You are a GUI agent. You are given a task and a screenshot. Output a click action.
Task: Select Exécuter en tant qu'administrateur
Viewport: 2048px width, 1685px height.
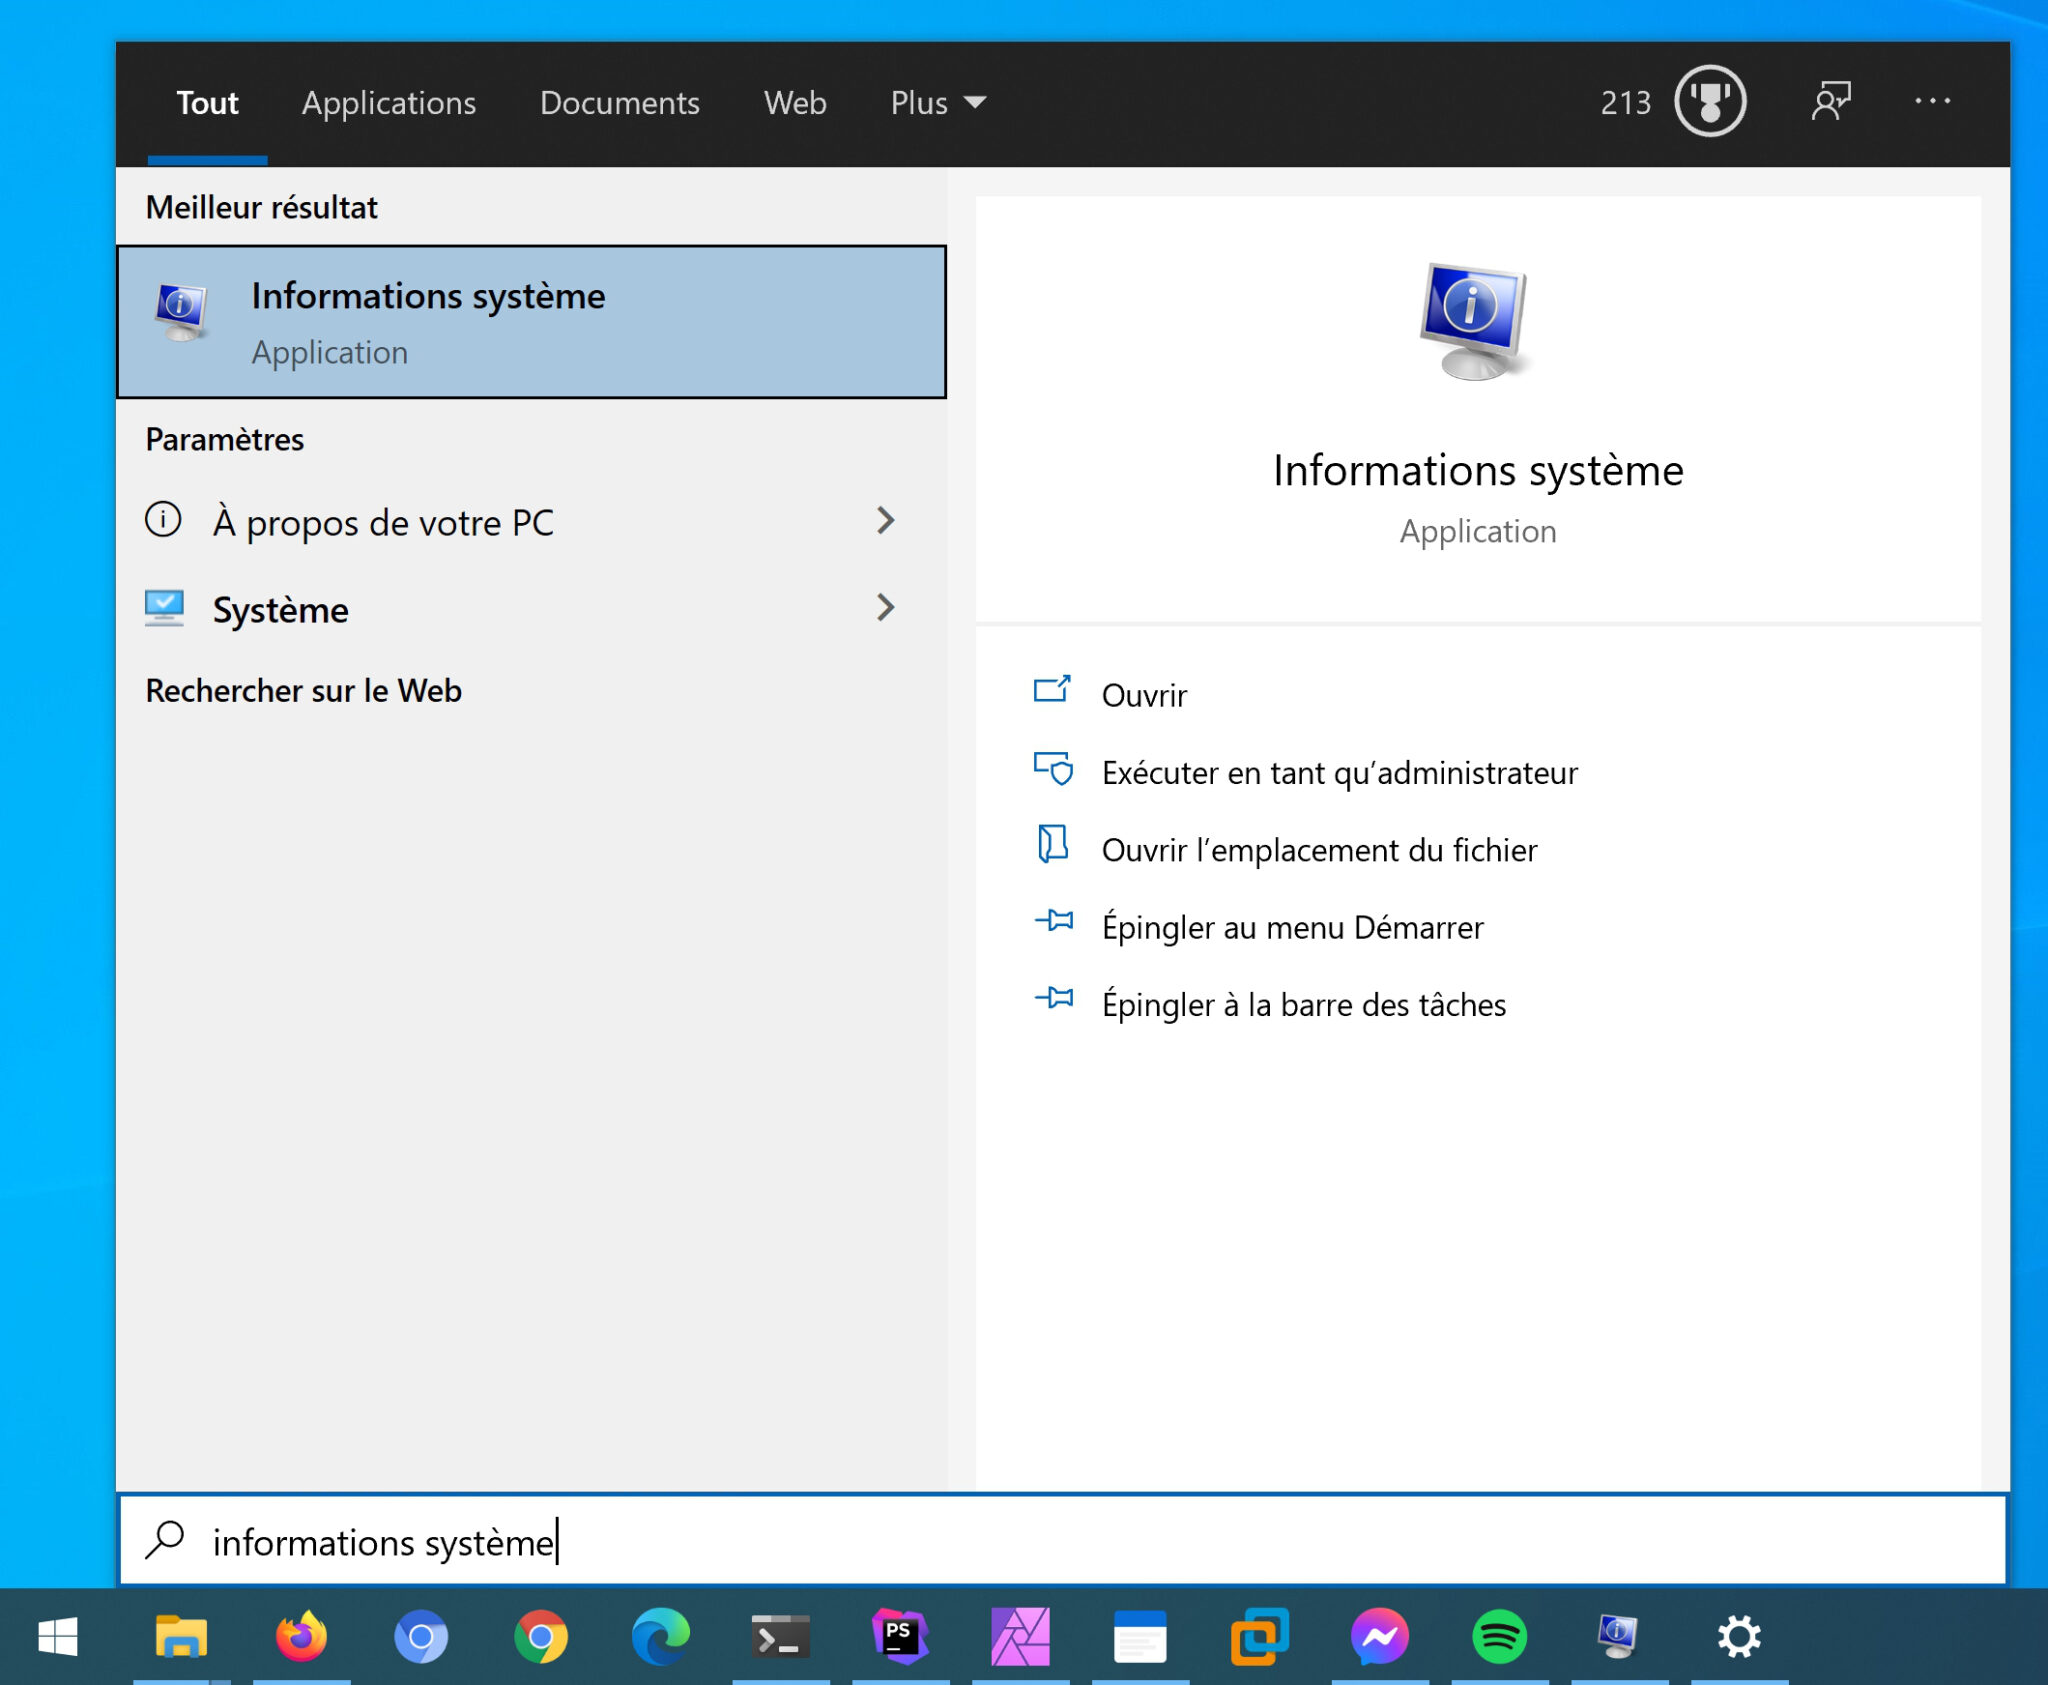point(1339,772)
